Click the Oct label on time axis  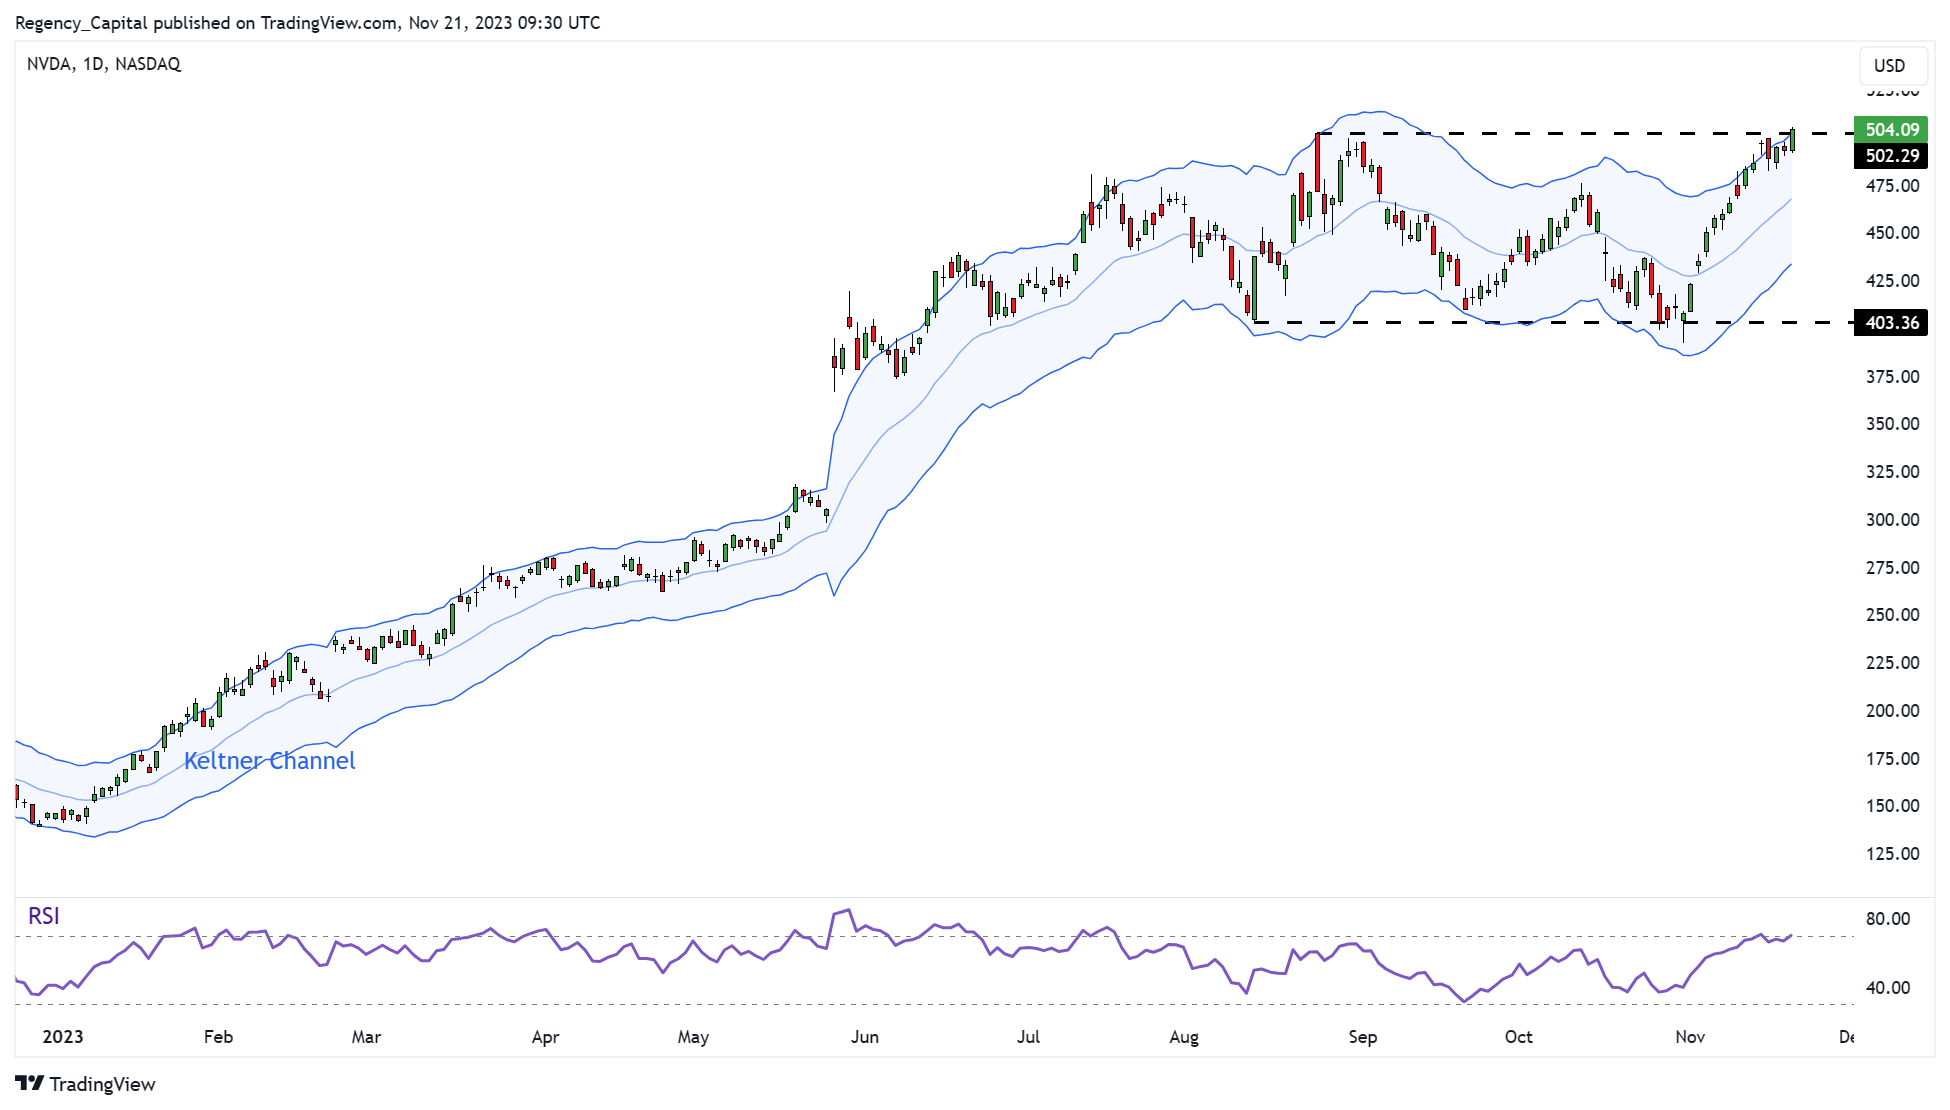1518,1037
